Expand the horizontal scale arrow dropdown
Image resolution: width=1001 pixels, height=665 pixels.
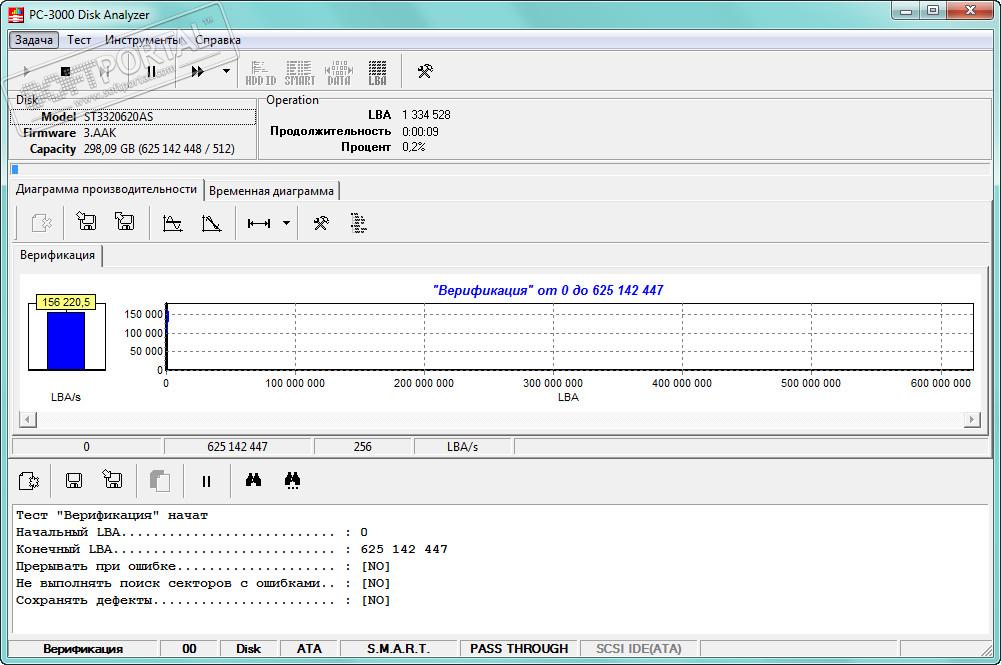click(286, 223)
